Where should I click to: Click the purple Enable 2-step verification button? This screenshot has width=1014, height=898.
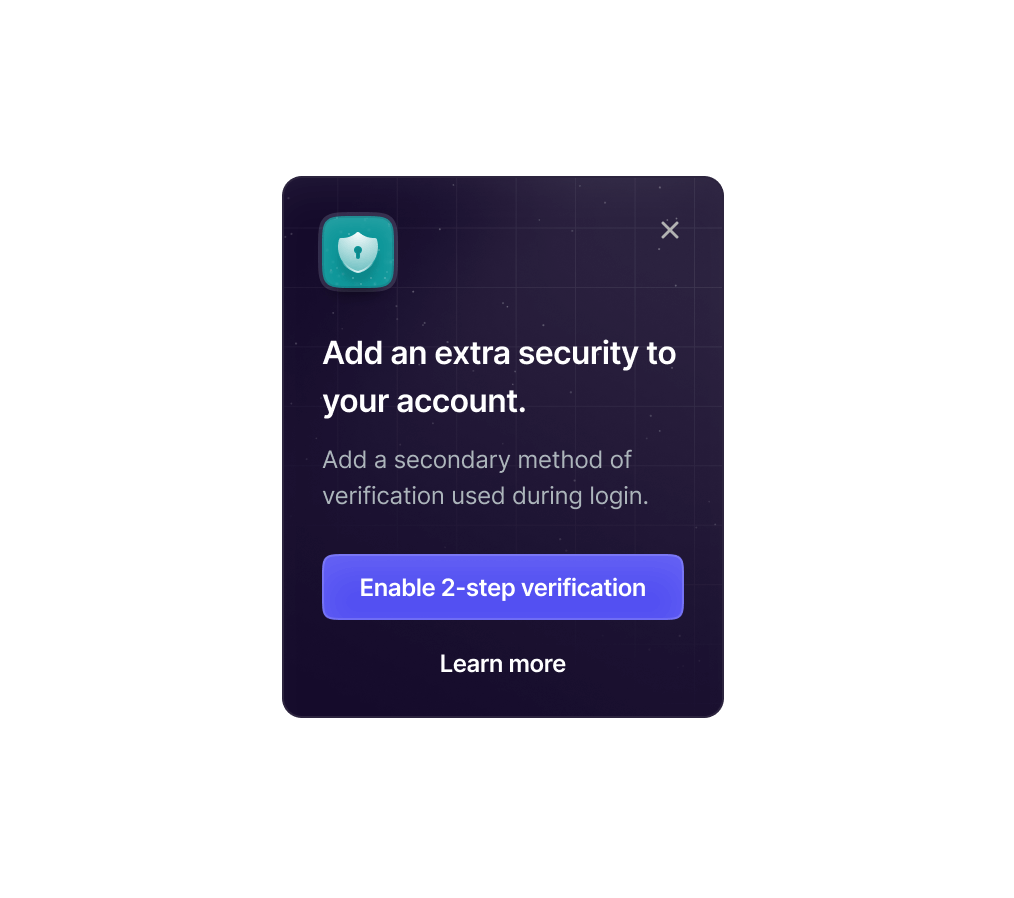[502, 587]
